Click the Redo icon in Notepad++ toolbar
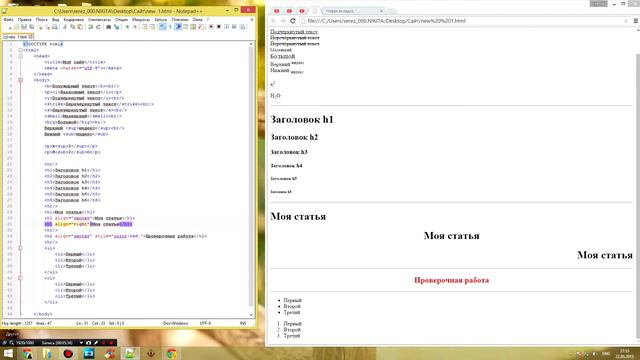Screen dimensions: 640x360 coord(98,27)
